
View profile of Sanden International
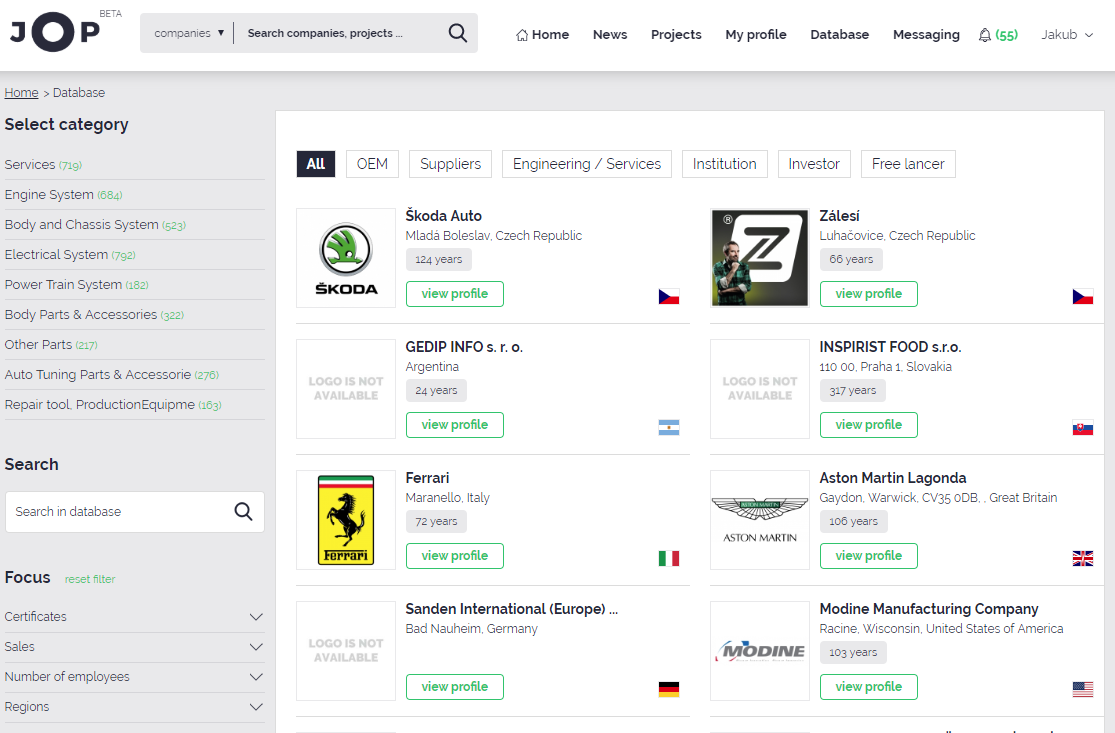[454, 686]
